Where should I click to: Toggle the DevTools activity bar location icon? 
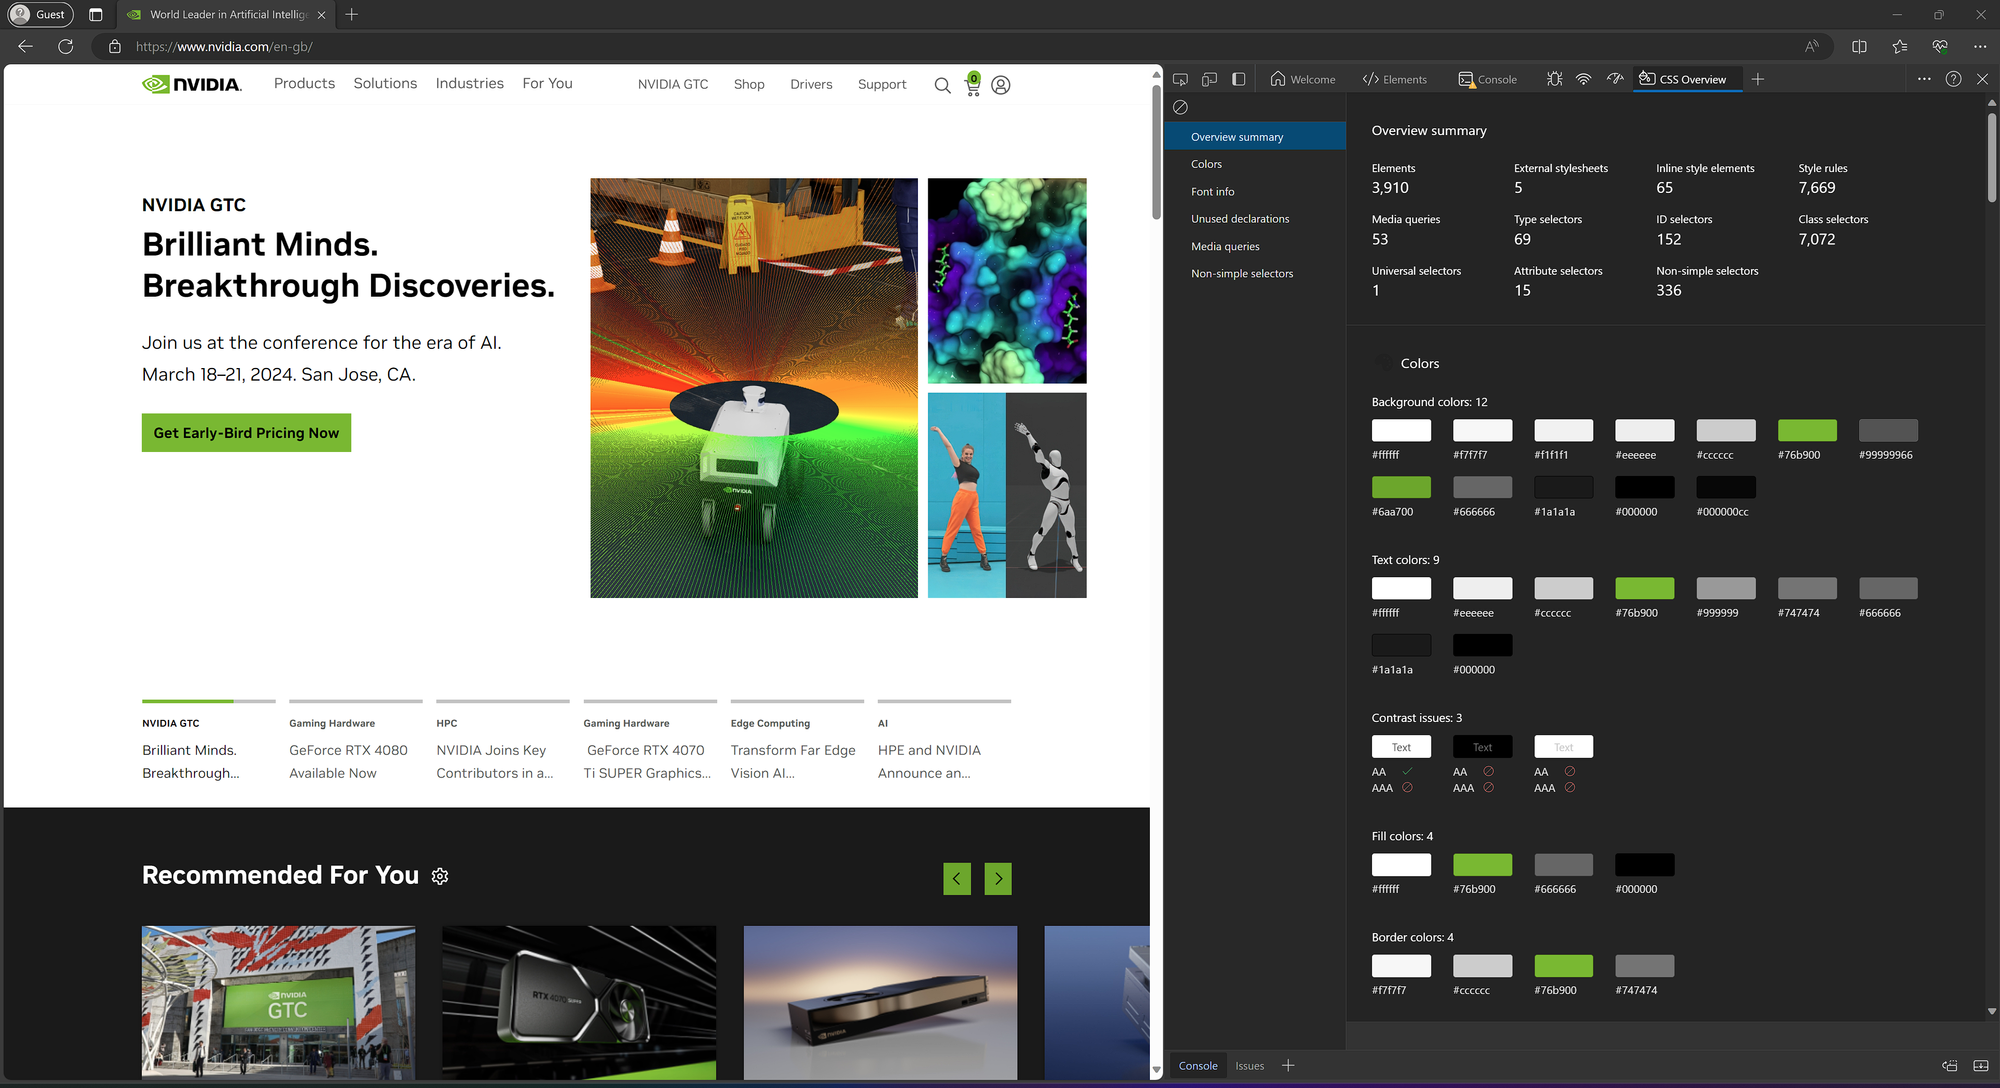pos(1238,79)
